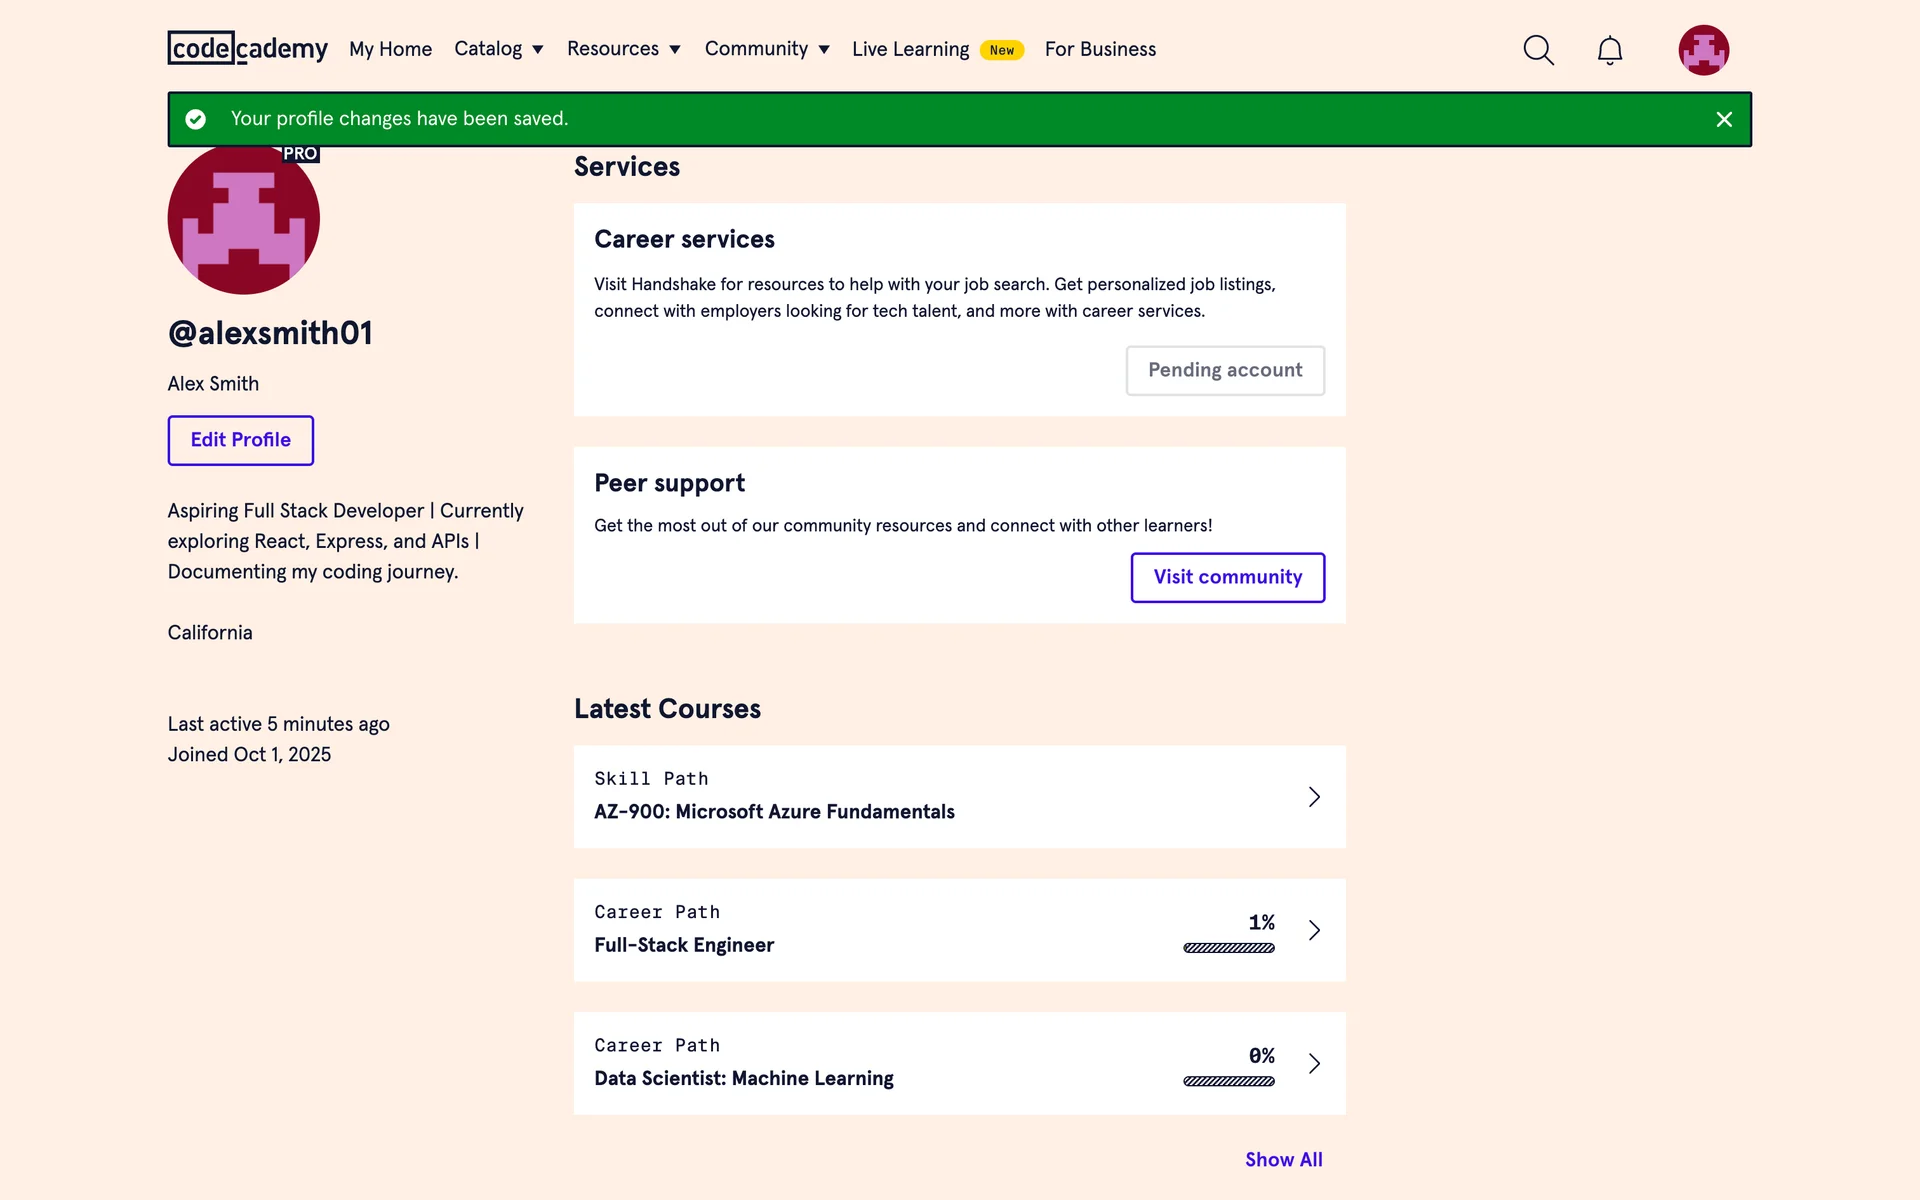Go to My Home
The image size is (1920, 1200).
click(390, 49)
